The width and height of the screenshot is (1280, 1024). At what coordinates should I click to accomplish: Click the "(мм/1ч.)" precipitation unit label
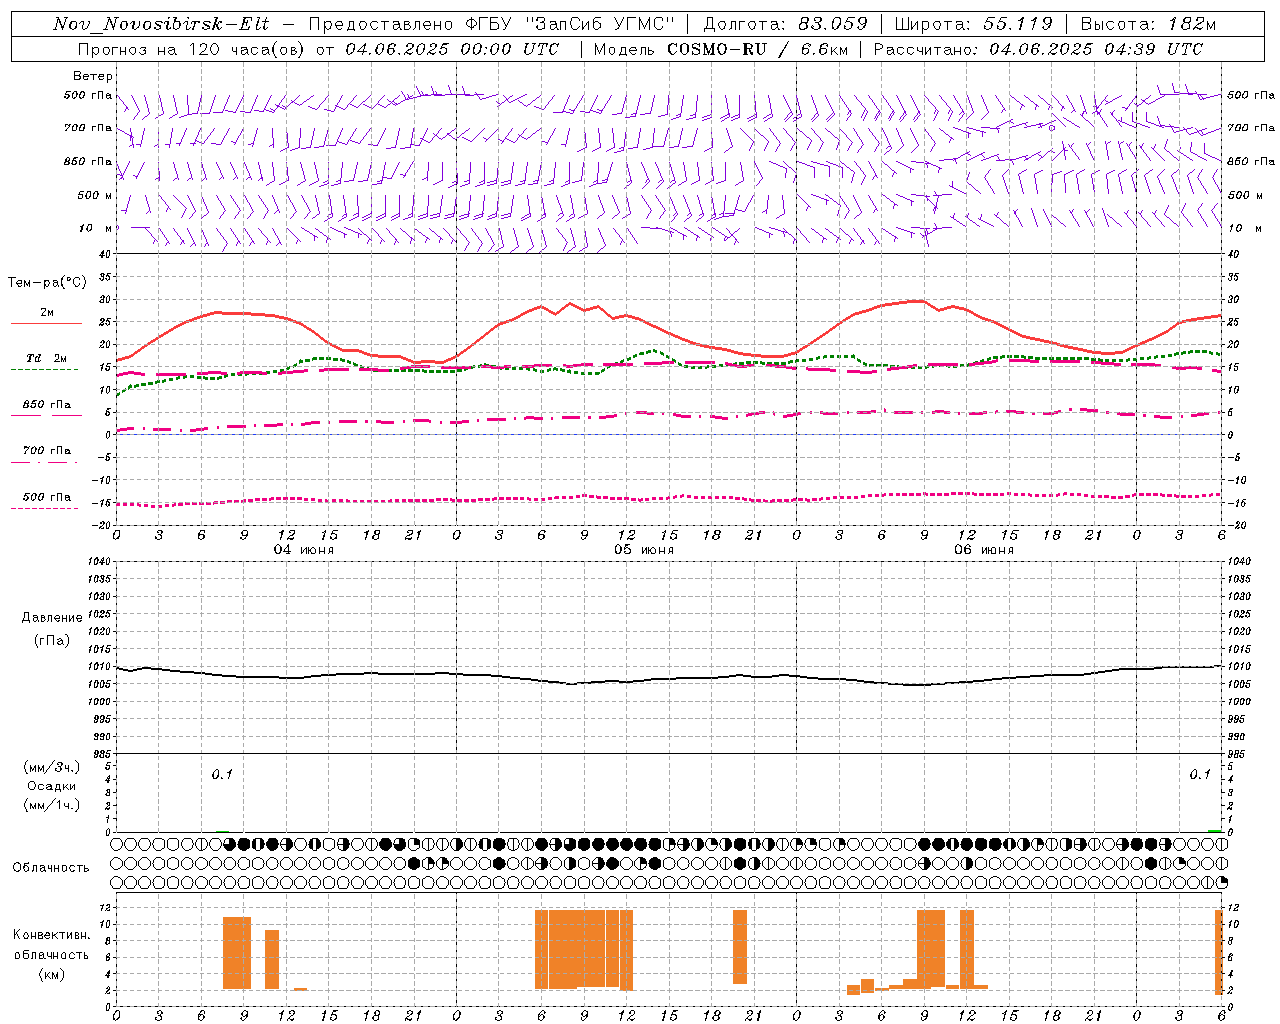click(52, 805)
